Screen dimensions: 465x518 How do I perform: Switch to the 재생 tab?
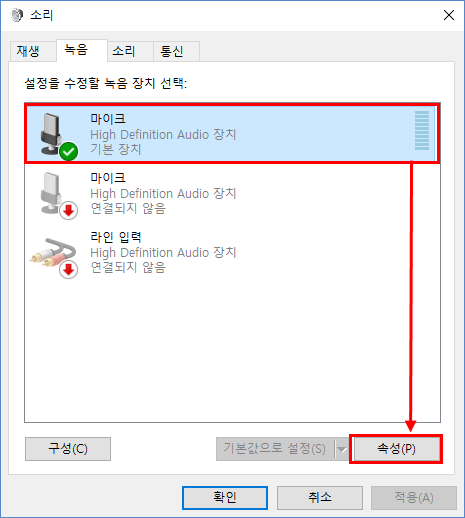(28, 51)
